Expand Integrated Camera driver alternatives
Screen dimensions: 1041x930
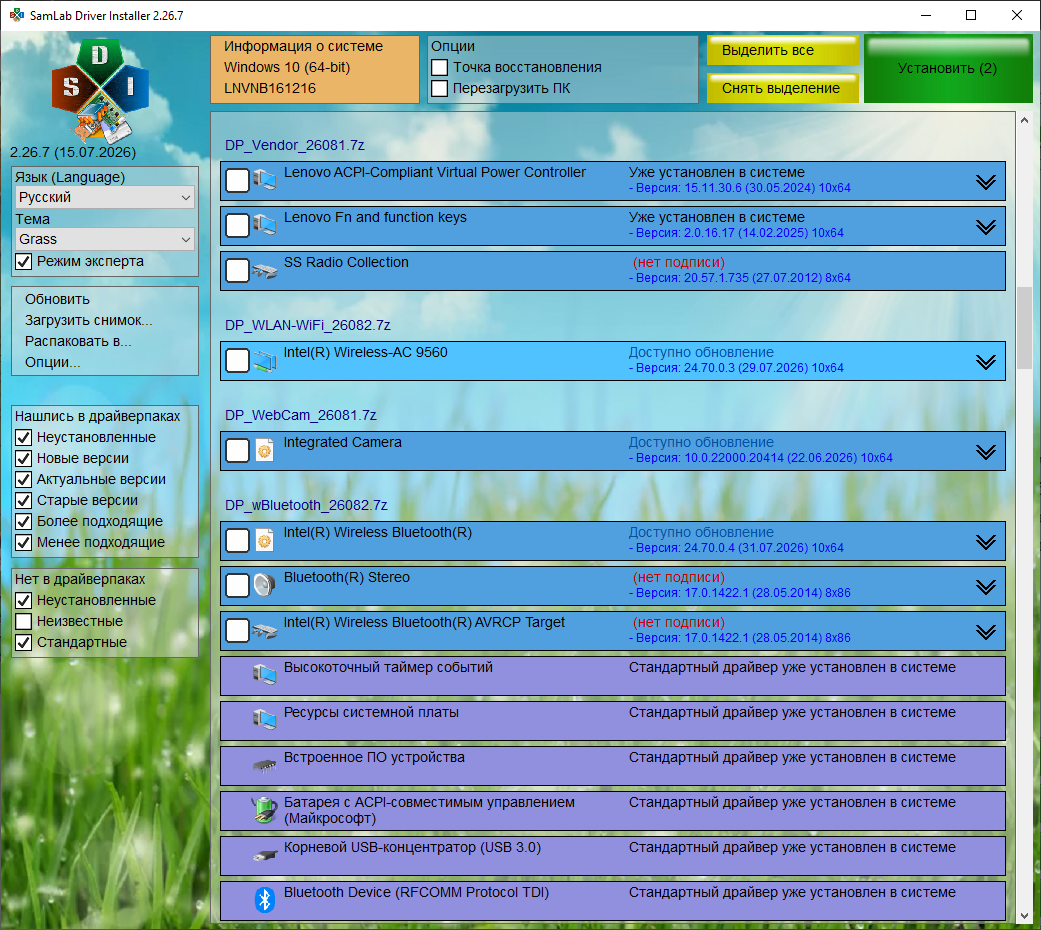click(986, 451)
